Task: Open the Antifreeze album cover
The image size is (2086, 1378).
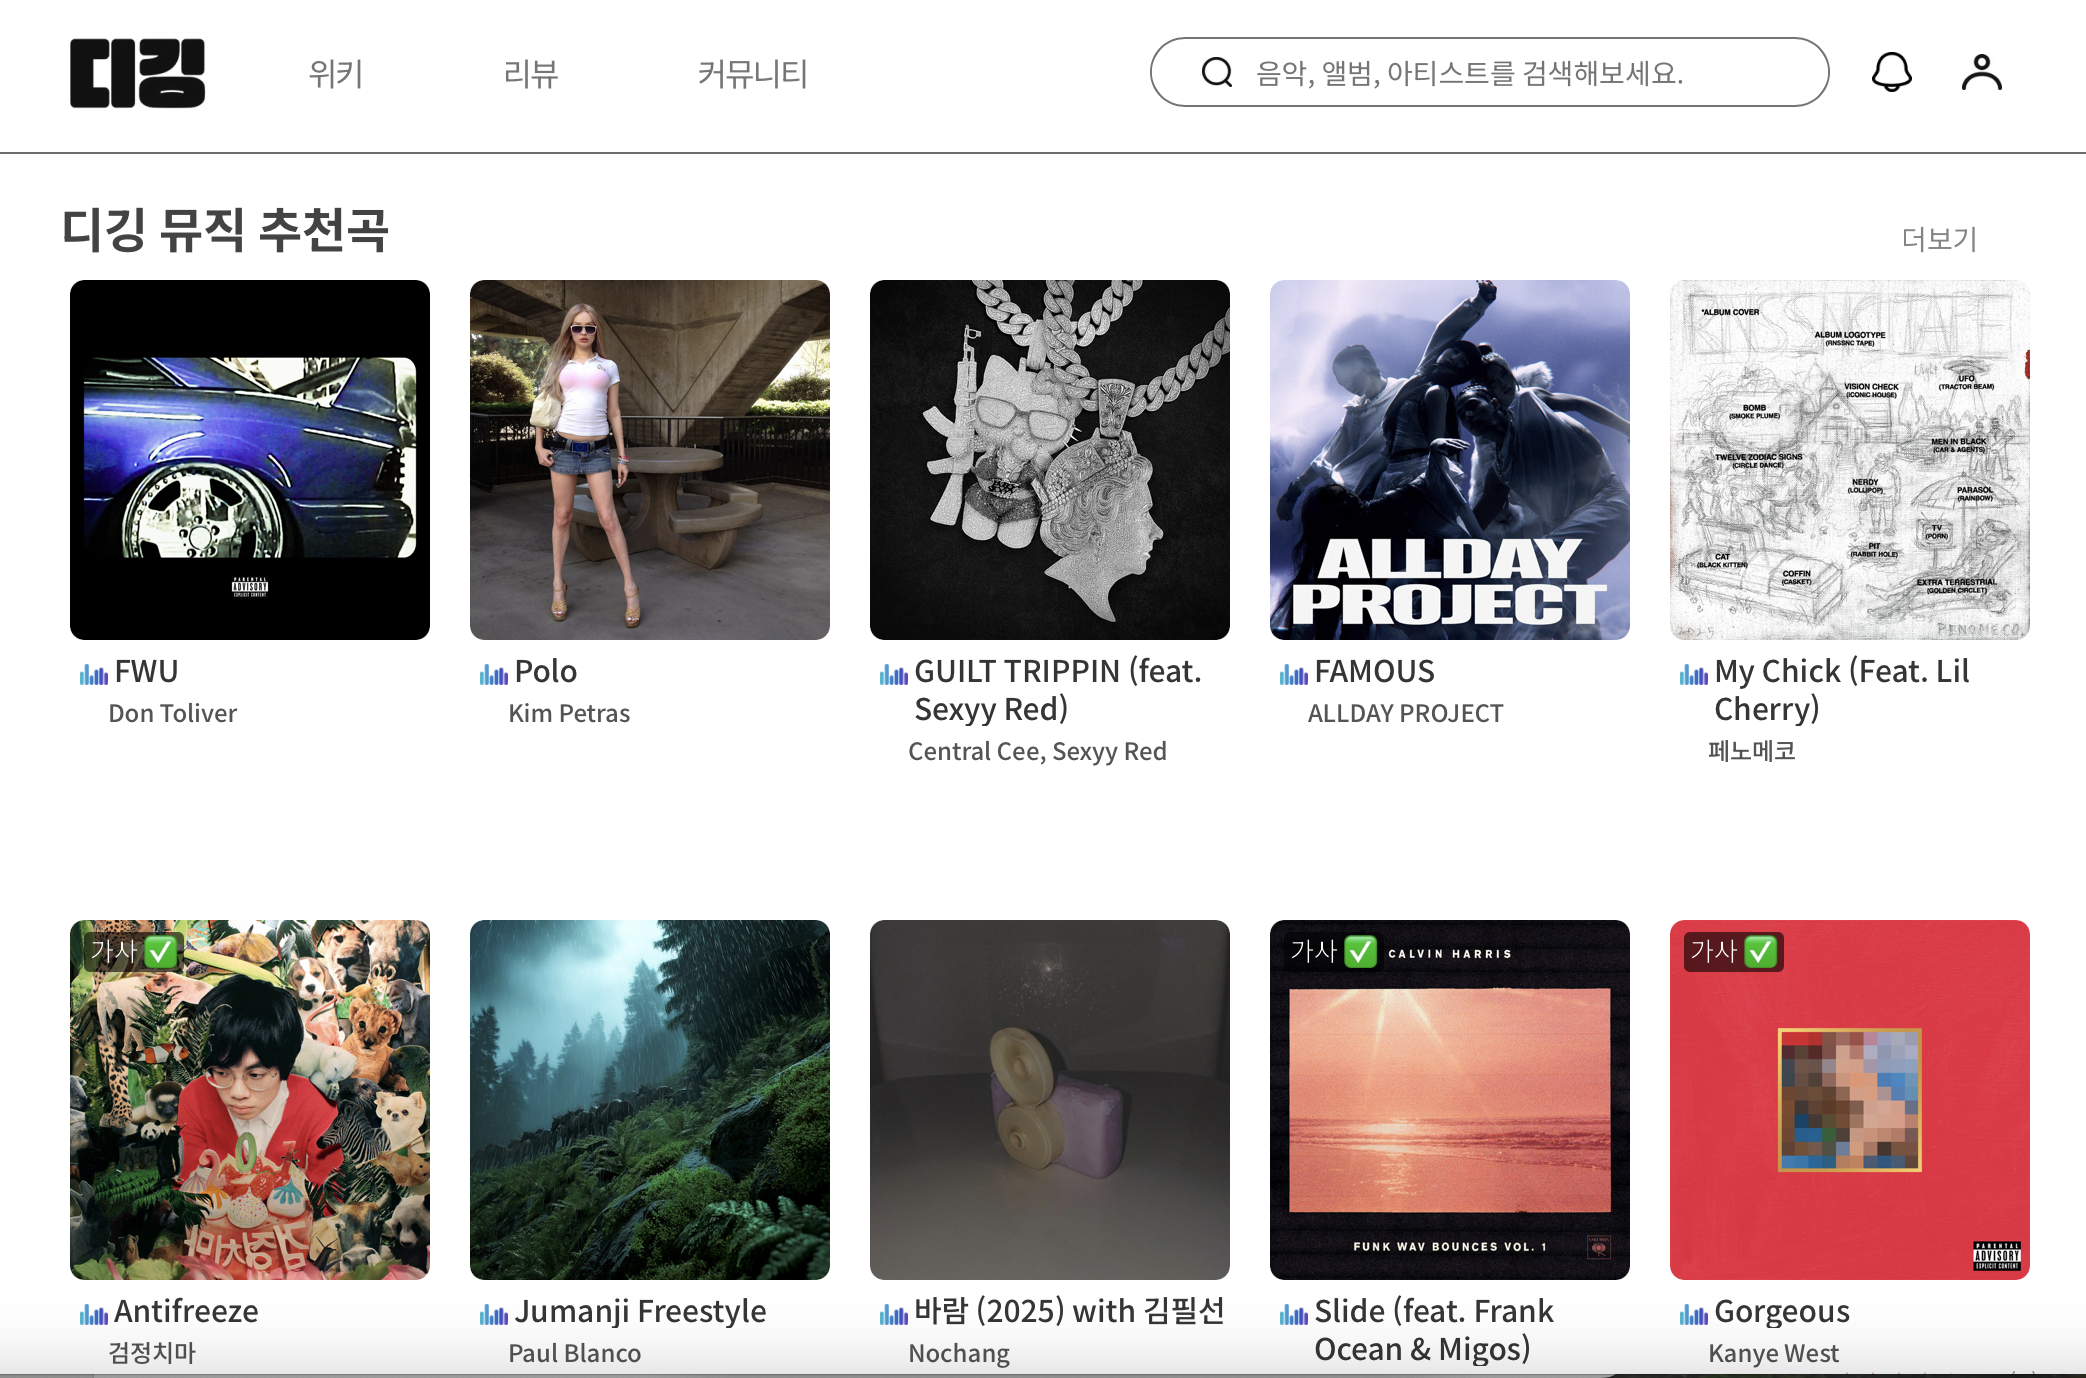Action: 250,1100
